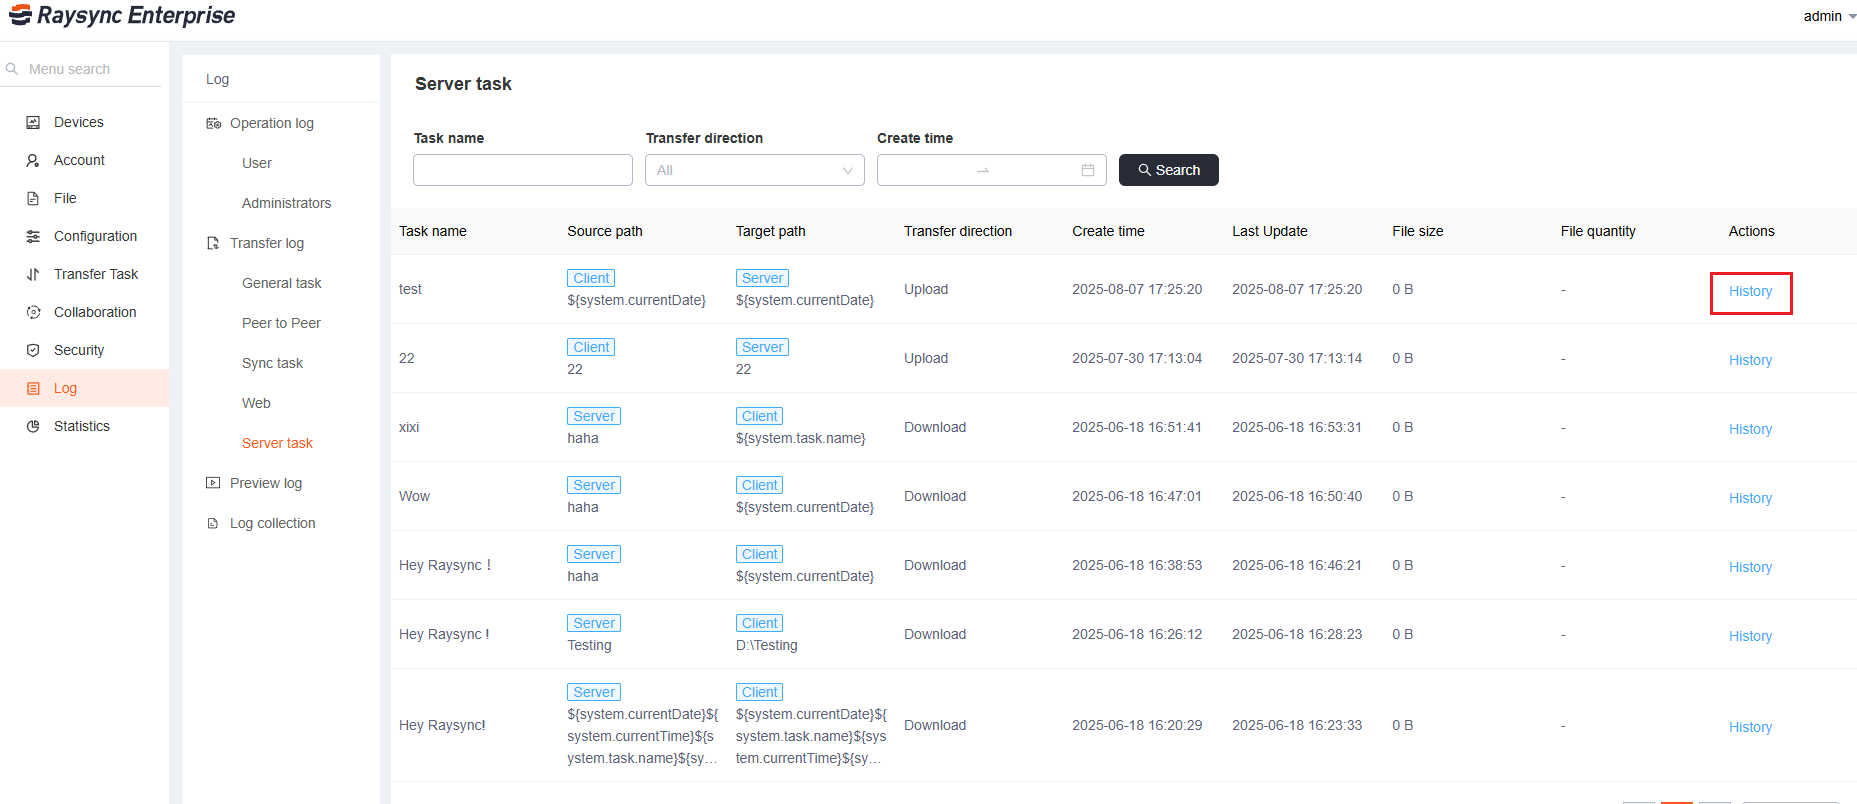The image size is (1857, 804).
Task: Click the Statistics pie chart icon
Action: coord(33,426)
